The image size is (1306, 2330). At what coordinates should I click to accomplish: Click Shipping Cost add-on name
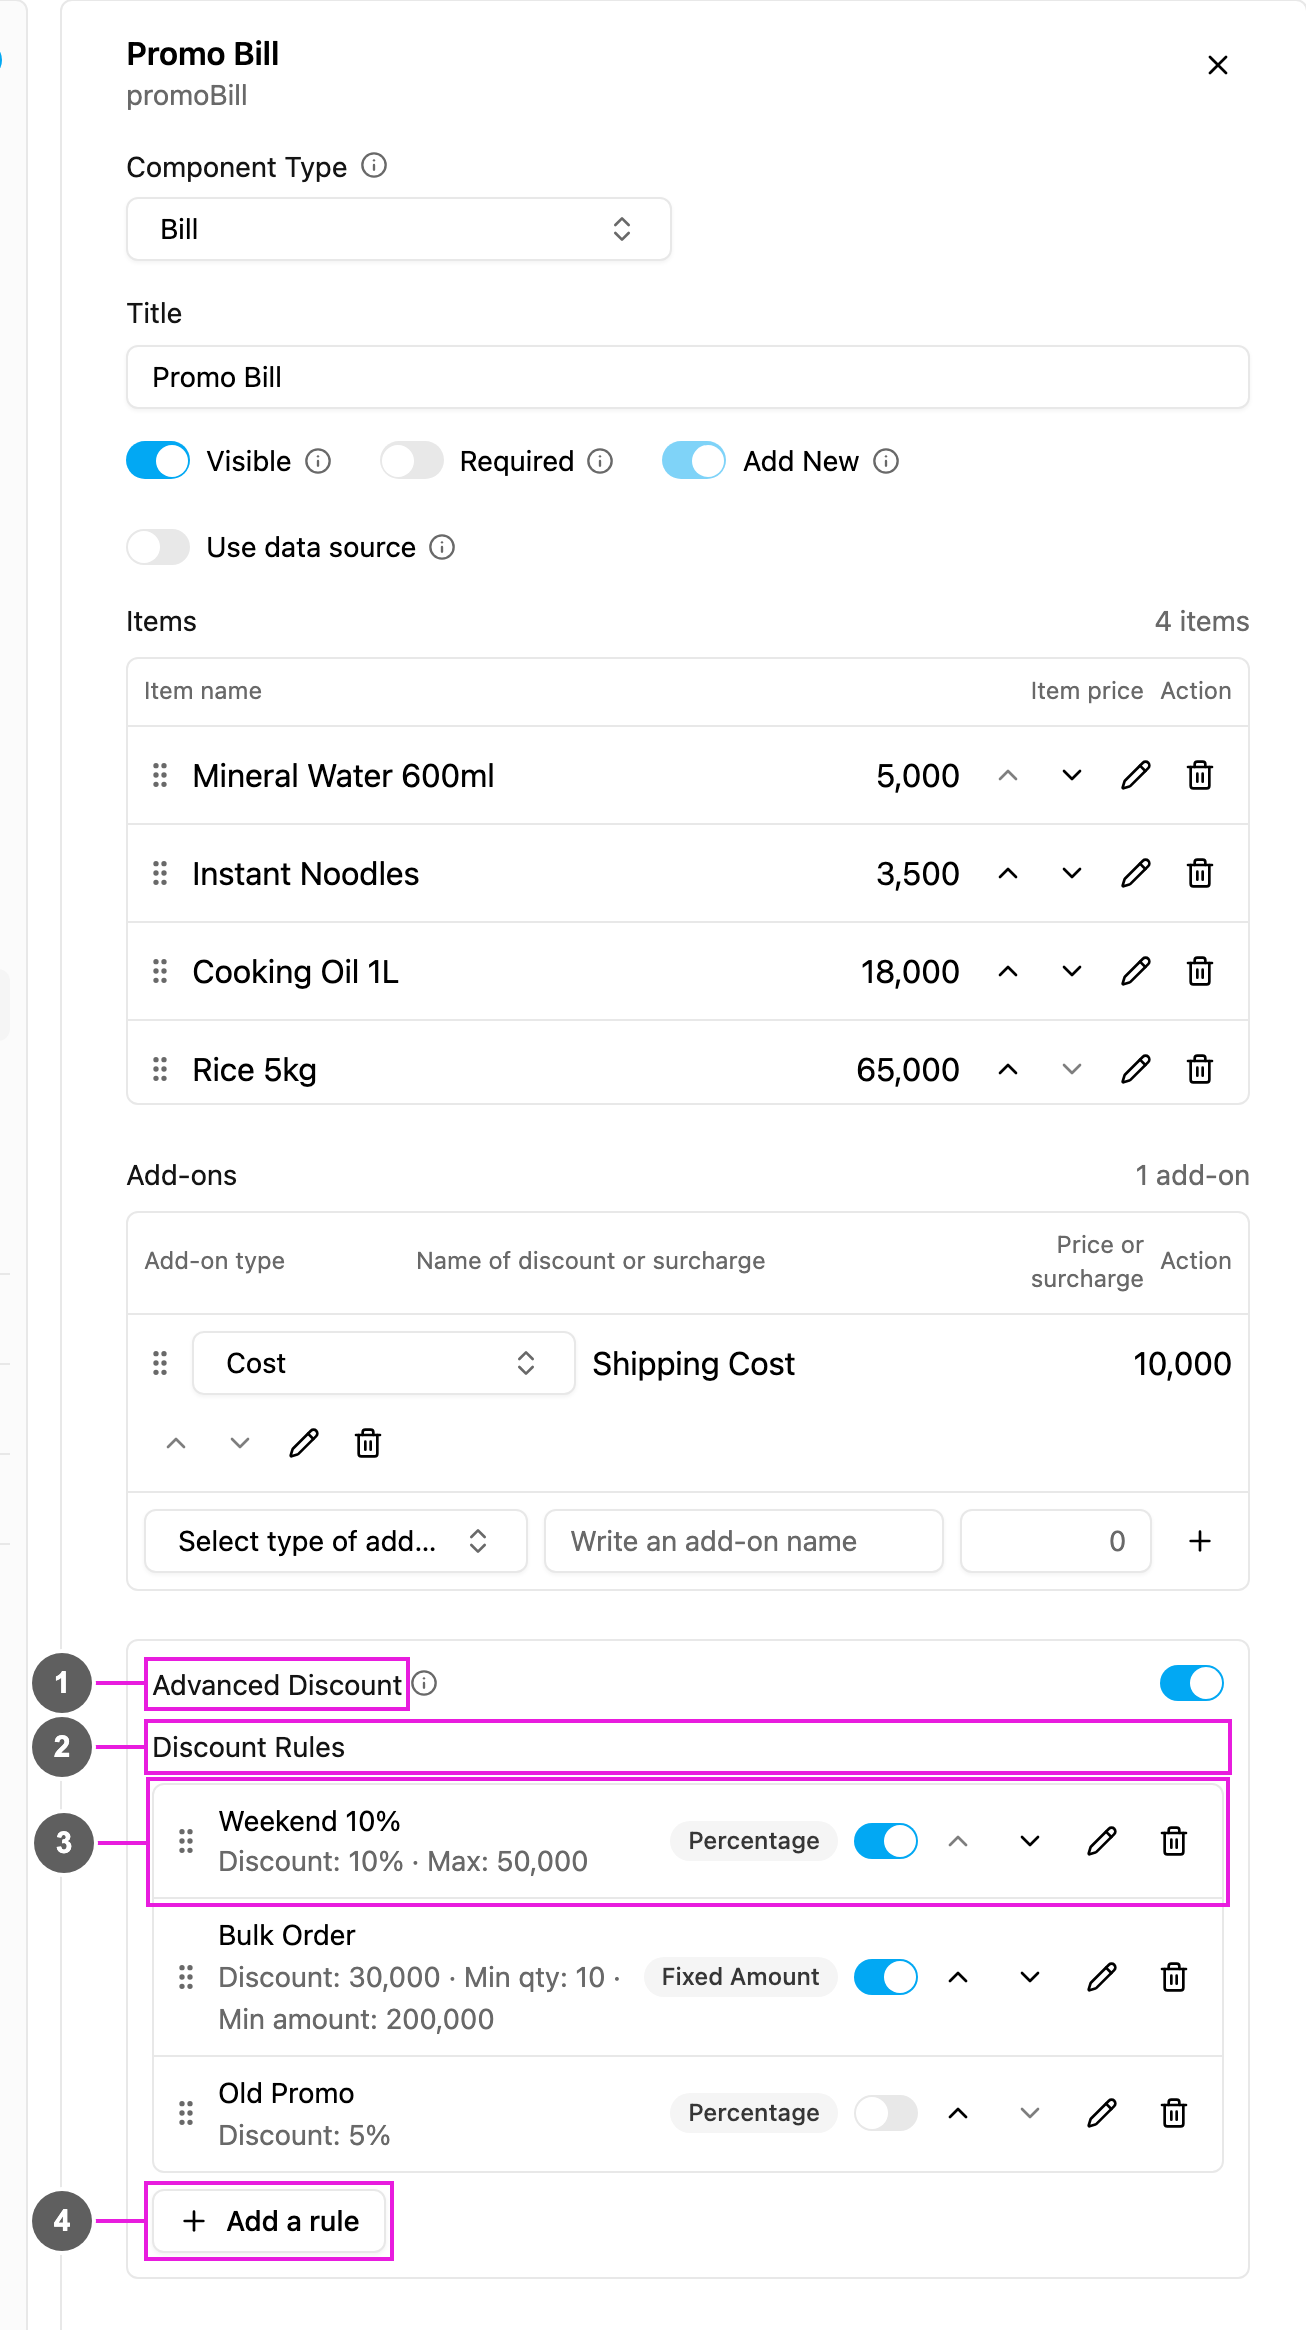[x=694, y=1364]
